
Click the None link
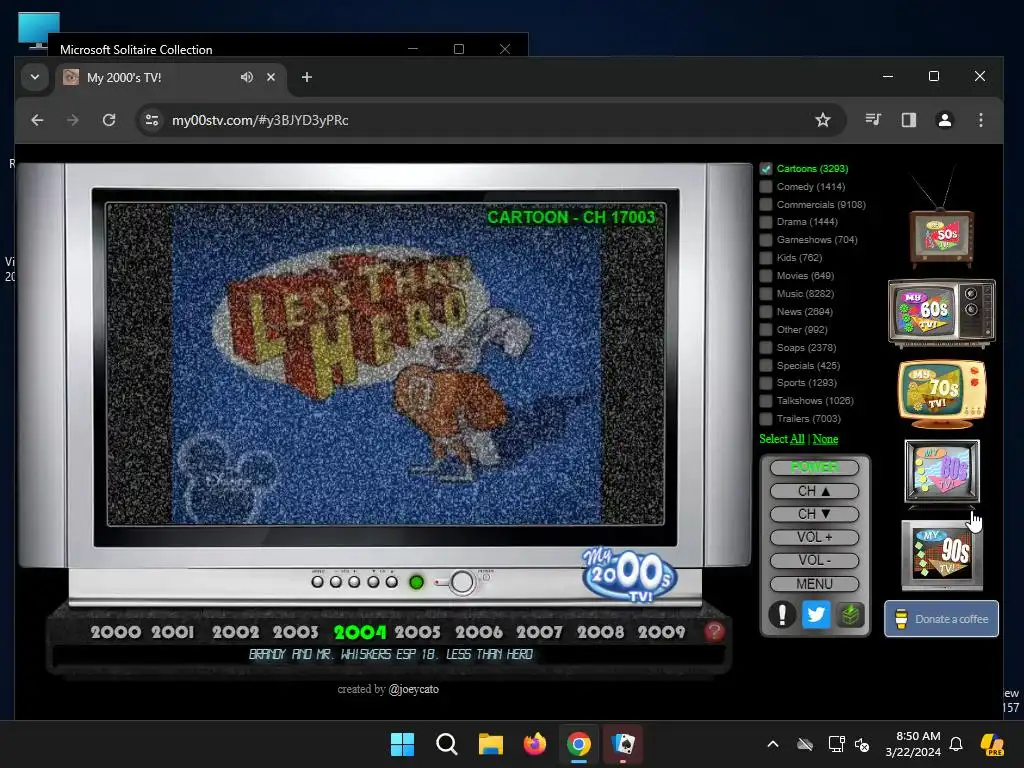[x=825, y=439]
